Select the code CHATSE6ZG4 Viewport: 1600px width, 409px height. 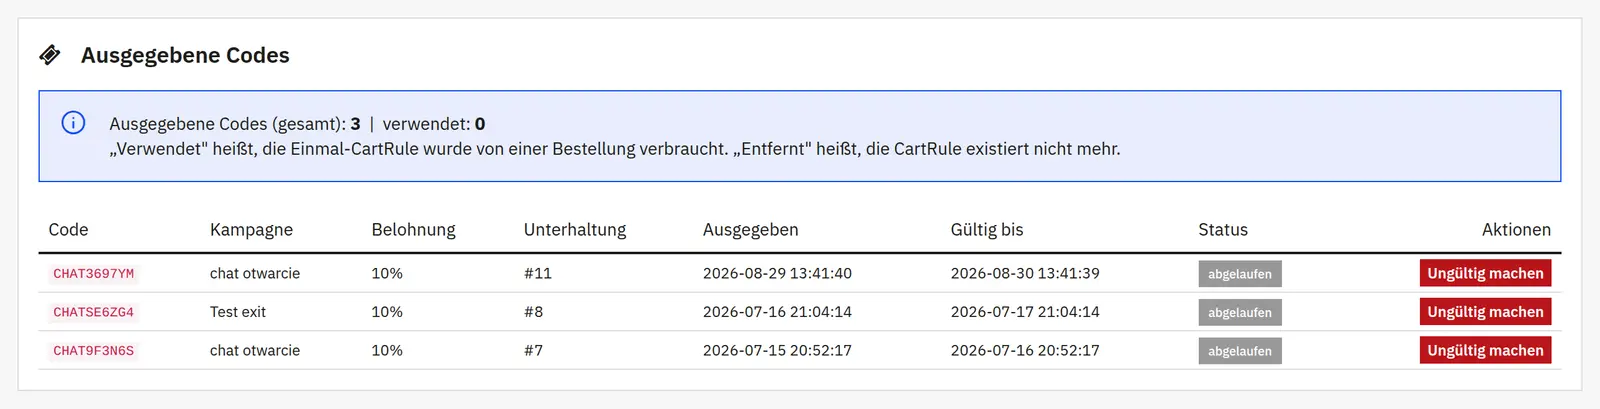tap(93, 312)
